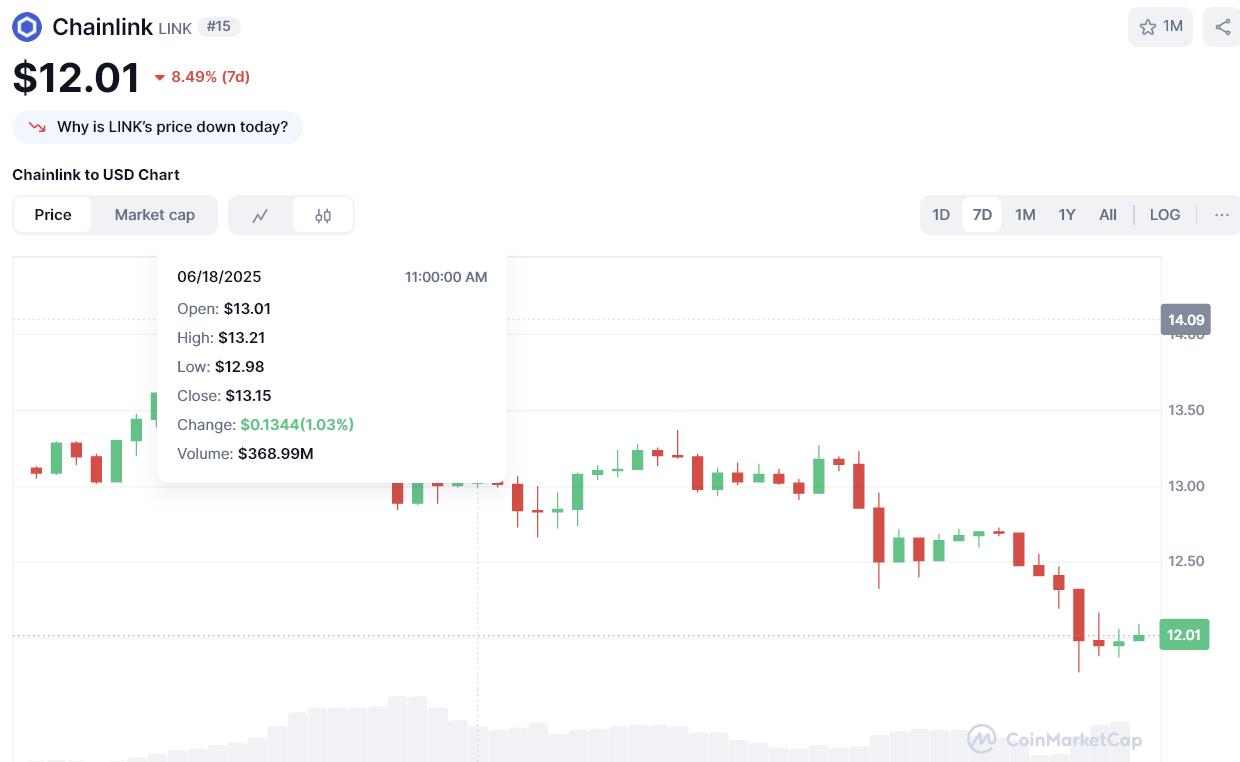Select the Price tab
Screen dimensions: 1240x762
tap(53, 215)
